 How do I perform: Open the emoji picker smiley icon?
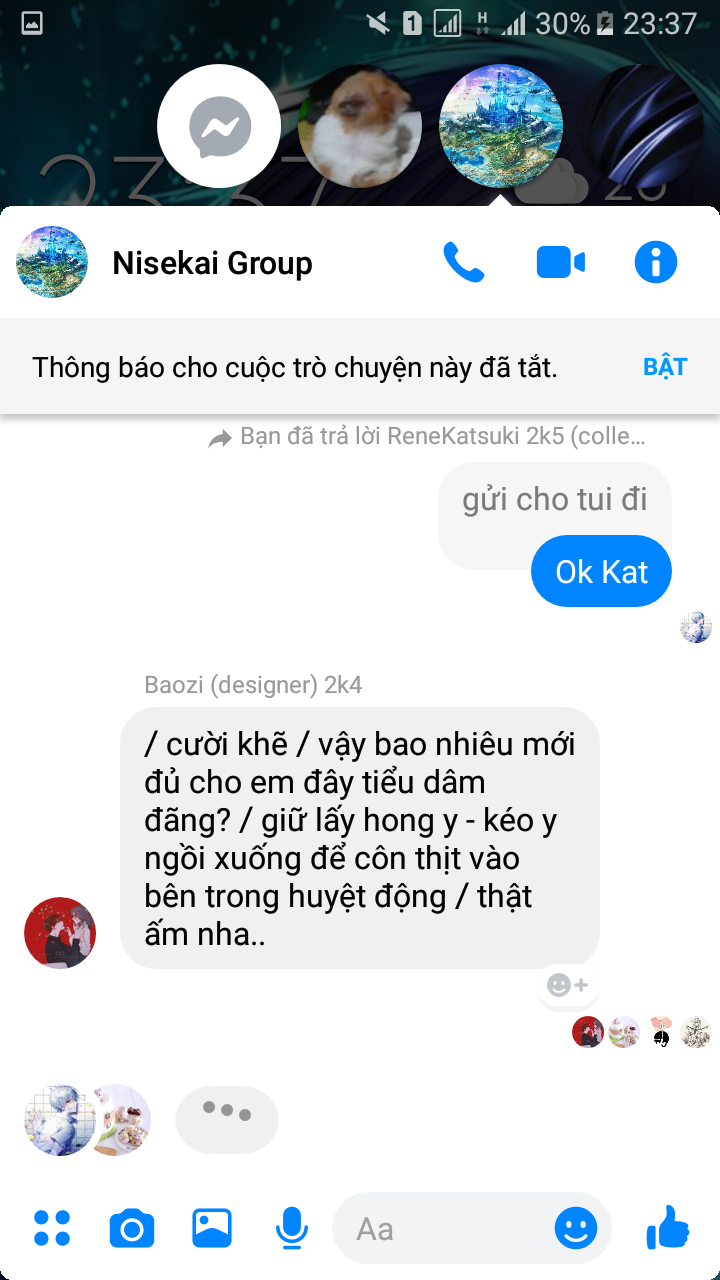pyautogui.click(x=576, y=1228)
